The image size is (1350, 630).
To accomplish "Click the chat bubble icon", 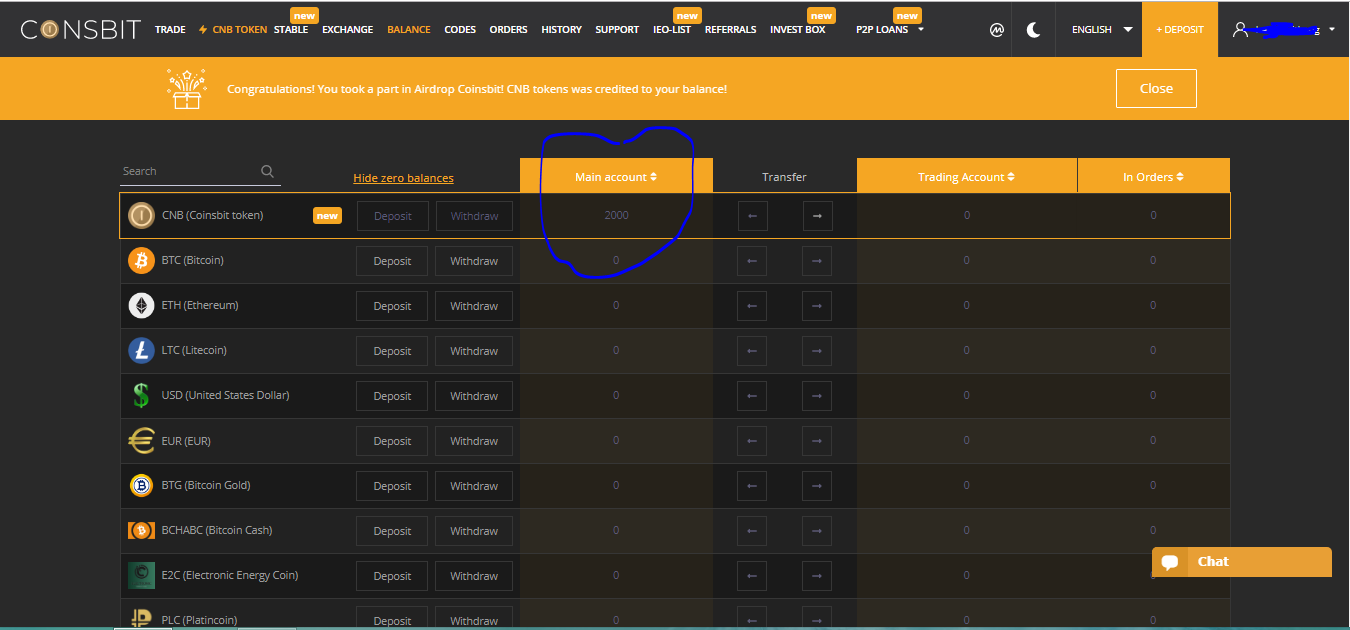I will [1169, 562].
